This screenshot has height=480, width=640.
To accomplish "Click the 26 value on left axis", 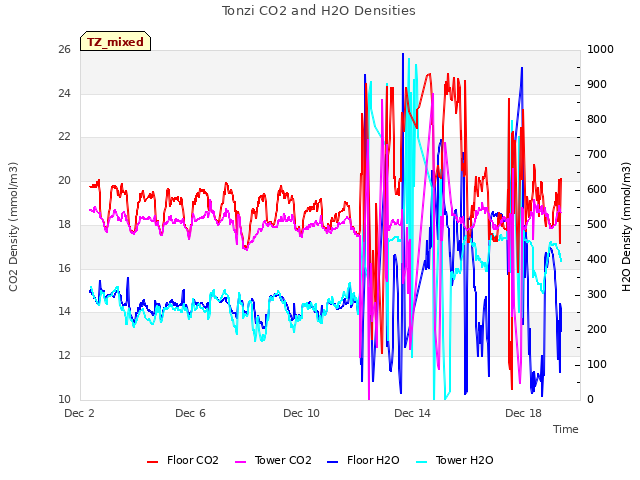I will point(64,49).
